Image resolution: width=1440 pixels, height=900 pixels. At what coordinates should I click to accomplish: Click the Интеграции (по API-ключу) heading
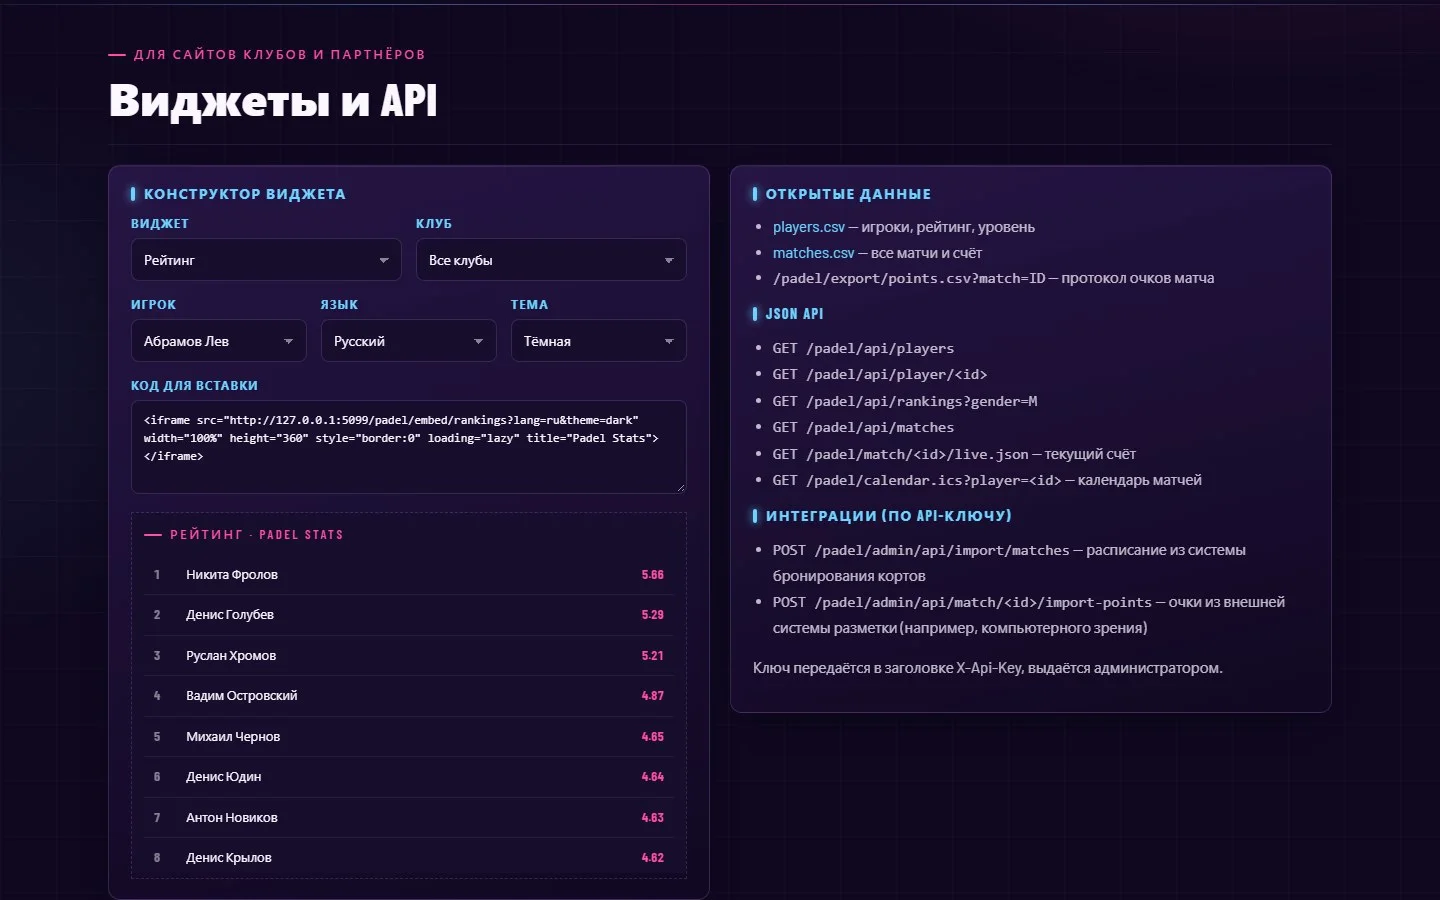point(888,516)
